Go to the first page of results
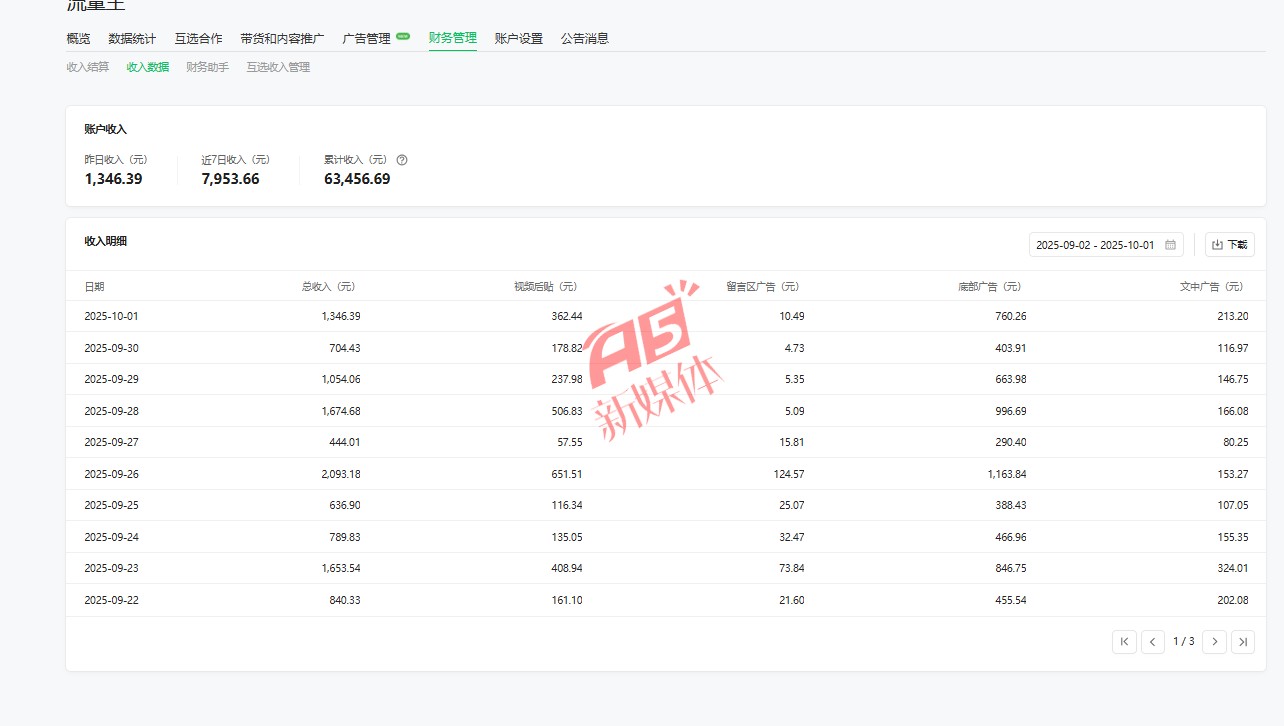Screen dimensions: 1284x726 pos(1124,642)
